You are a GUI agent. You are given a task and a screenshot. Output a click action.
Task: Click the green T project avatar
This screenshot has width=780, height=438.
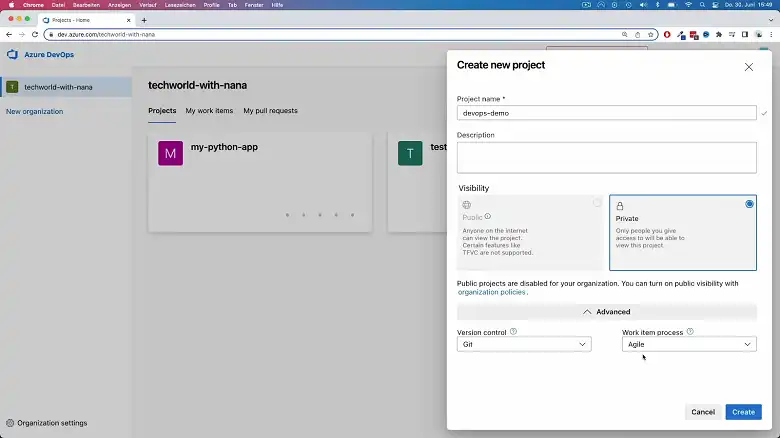click(x=410, y=153)
